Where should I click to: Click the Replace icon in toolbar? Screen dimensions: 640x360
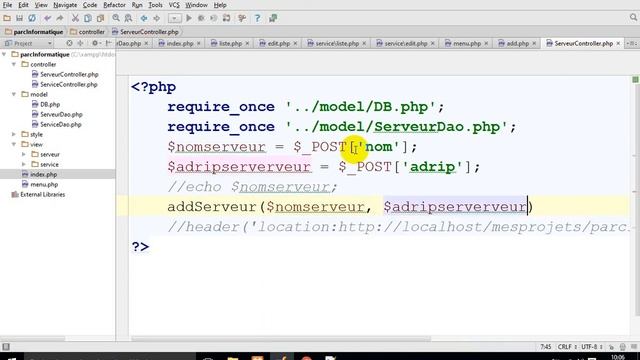(128, 18)
